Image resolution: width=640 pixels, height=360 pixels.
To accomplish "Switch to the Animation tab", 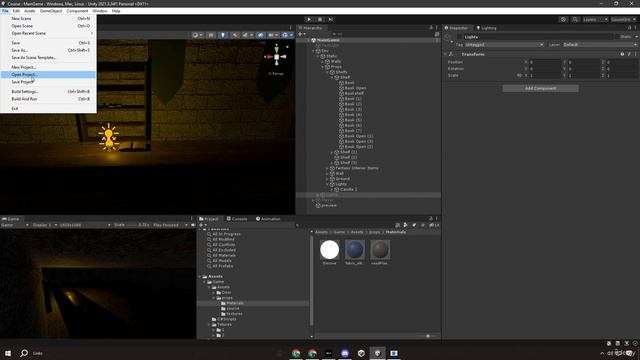I will pos(268,219).
